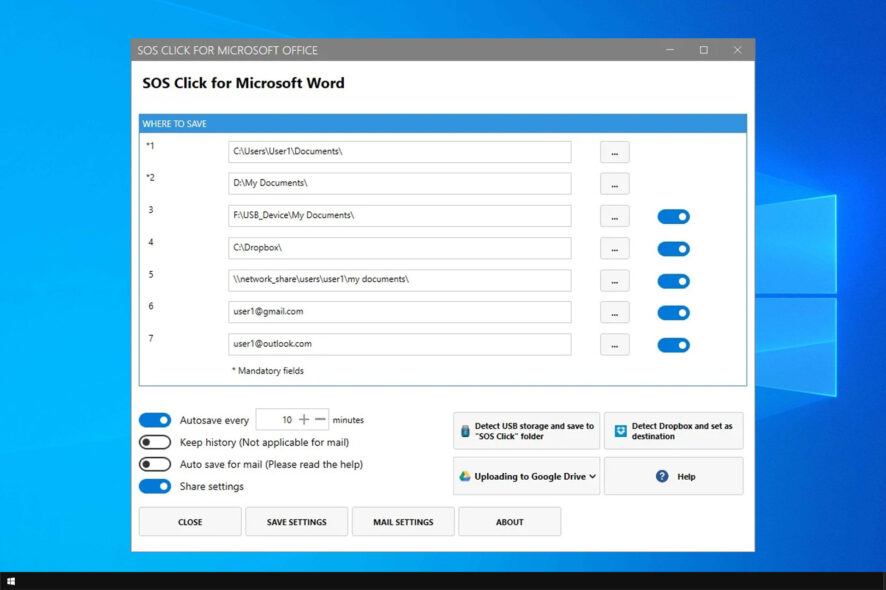Browse for the D:\My Documents\ path
The image size is (886, 590).
[x=615, y=184]
